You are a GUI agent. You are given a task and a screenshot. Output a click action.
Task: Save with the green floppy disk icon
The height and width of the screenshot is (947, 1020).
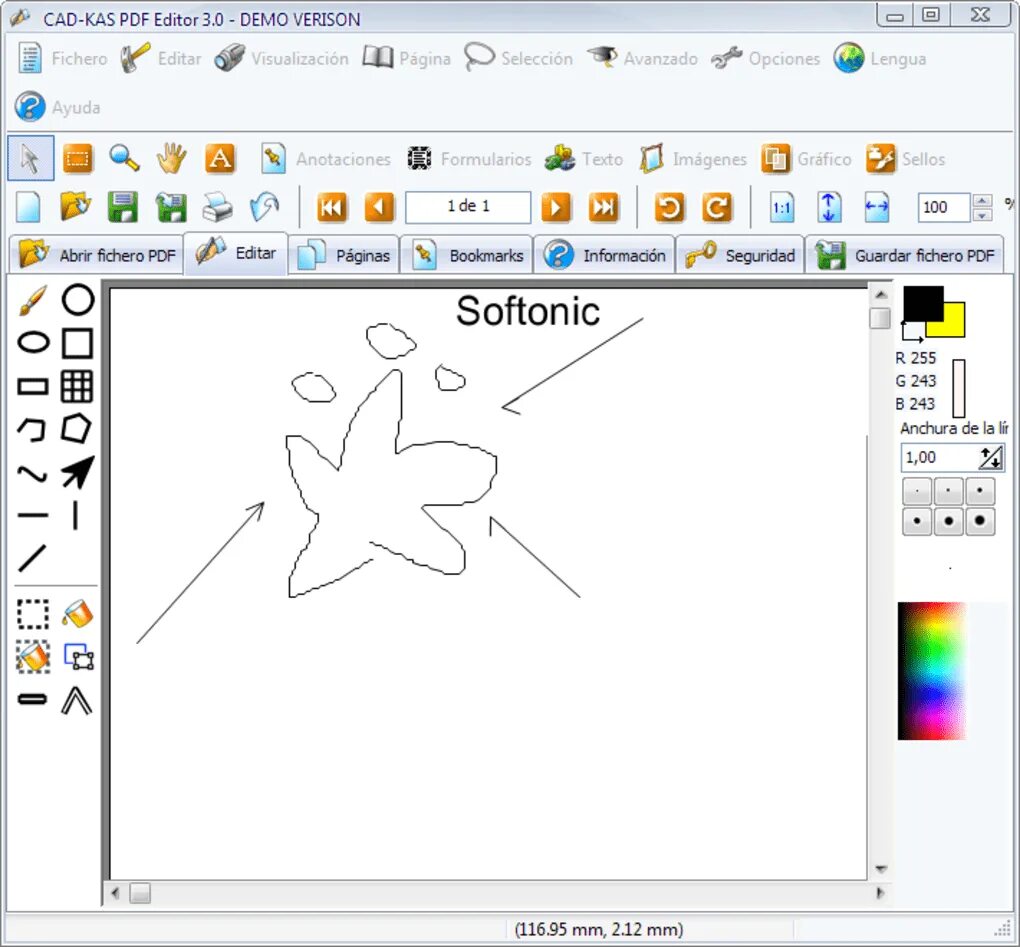click(x=122, y=207)
